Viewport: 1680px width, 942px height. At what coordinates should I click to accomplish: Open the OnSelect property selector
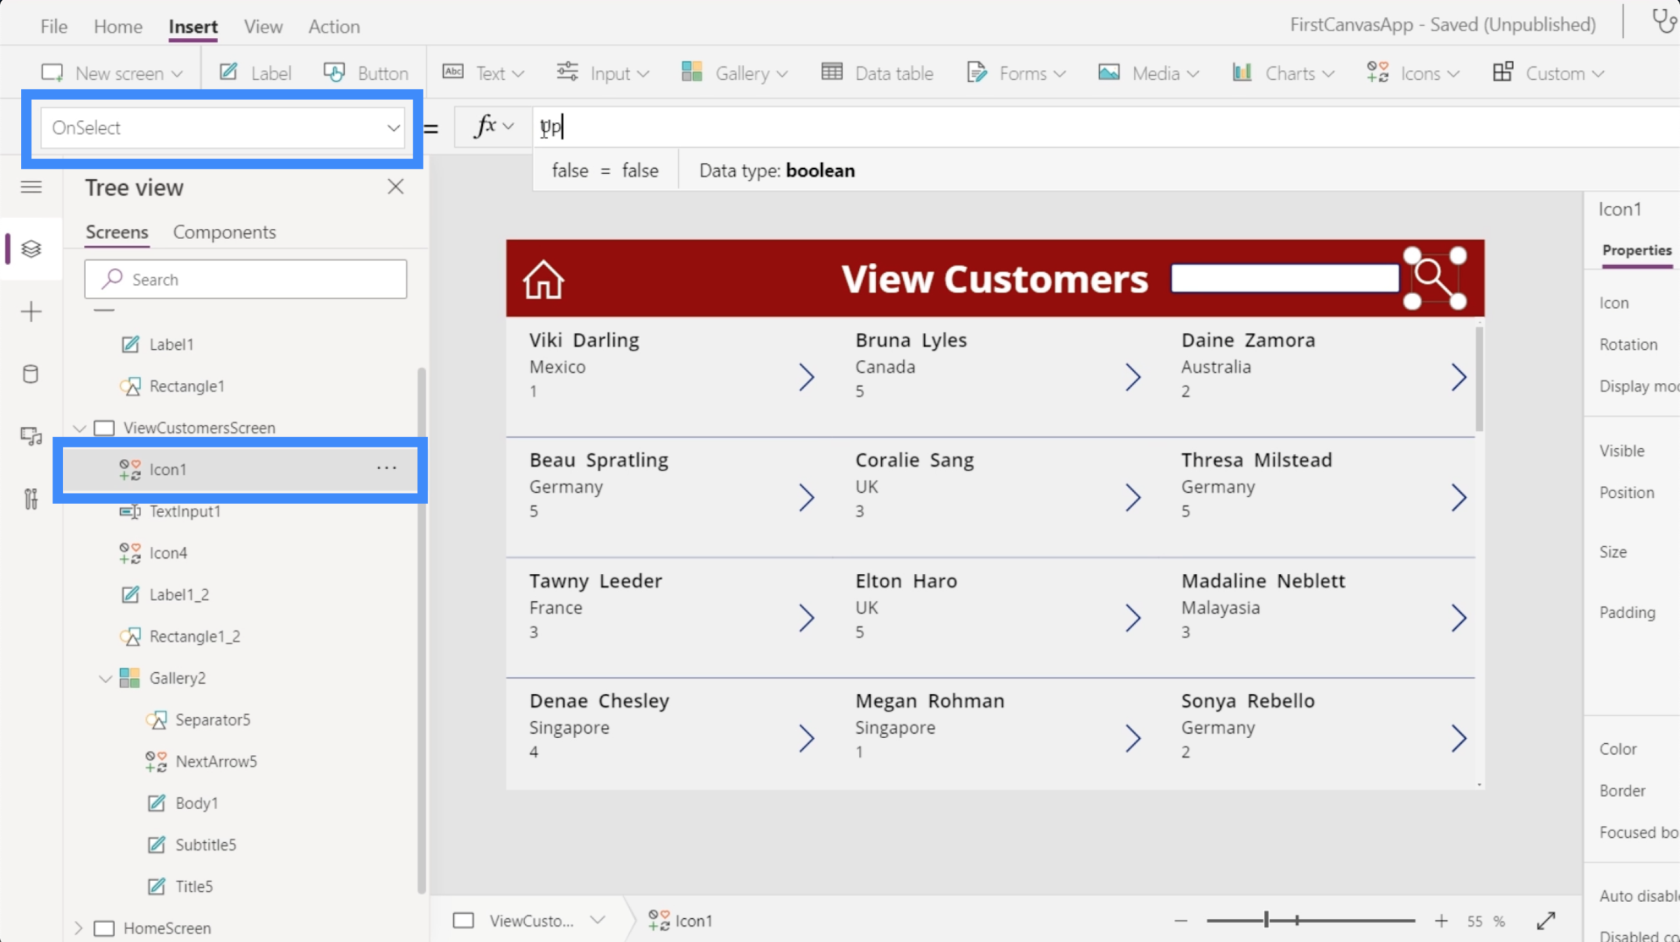click(x=223, y=128)
